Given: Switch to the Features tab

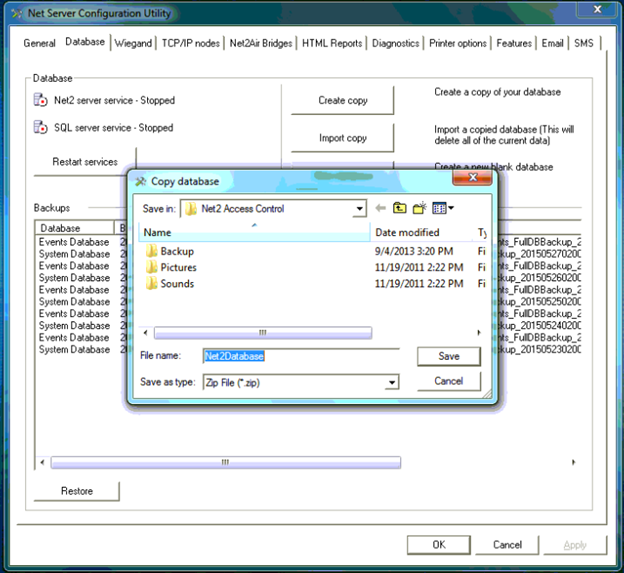Looking at the screenshot, I should [x=514, y=43].
